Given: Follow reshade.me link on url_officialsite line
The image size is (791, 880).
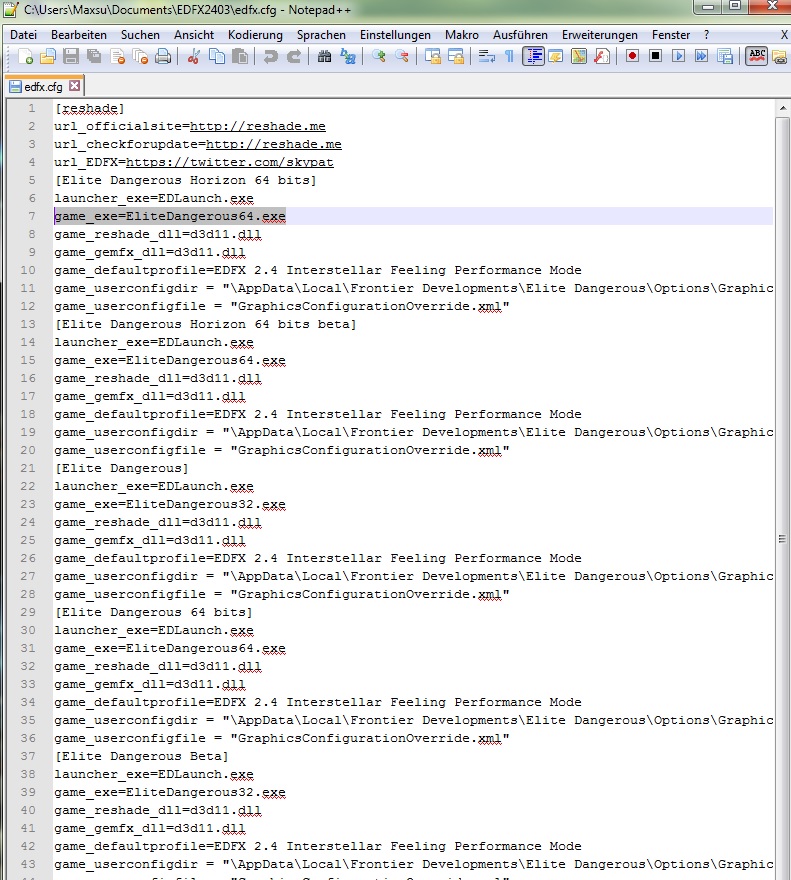Looking at the screenshot, I should [258, 126].
